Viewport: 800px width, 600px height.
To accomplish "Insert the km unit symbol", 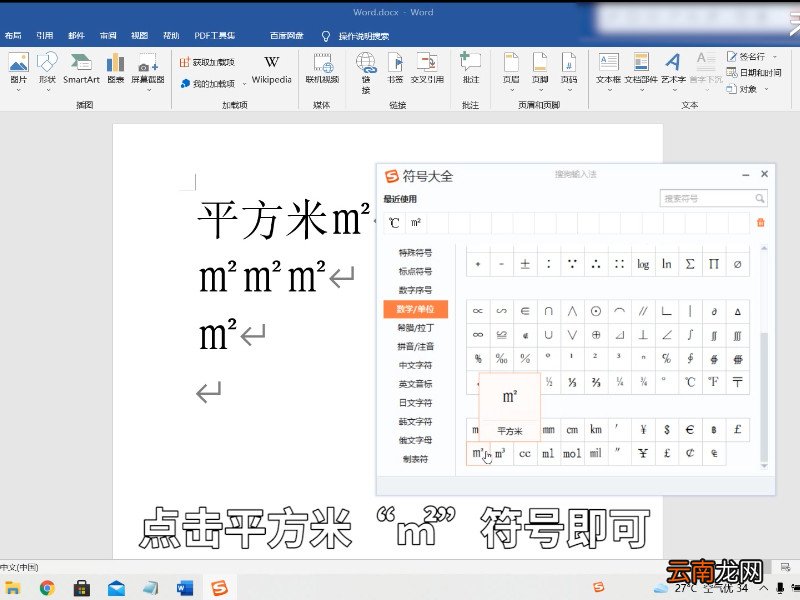I will pos(596,430).
